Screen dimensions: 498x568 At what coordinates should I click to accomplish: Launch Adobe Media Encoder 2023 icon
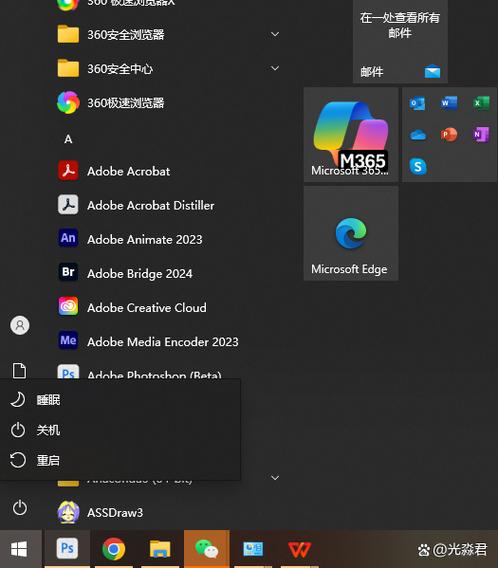[x=68, y=341]
